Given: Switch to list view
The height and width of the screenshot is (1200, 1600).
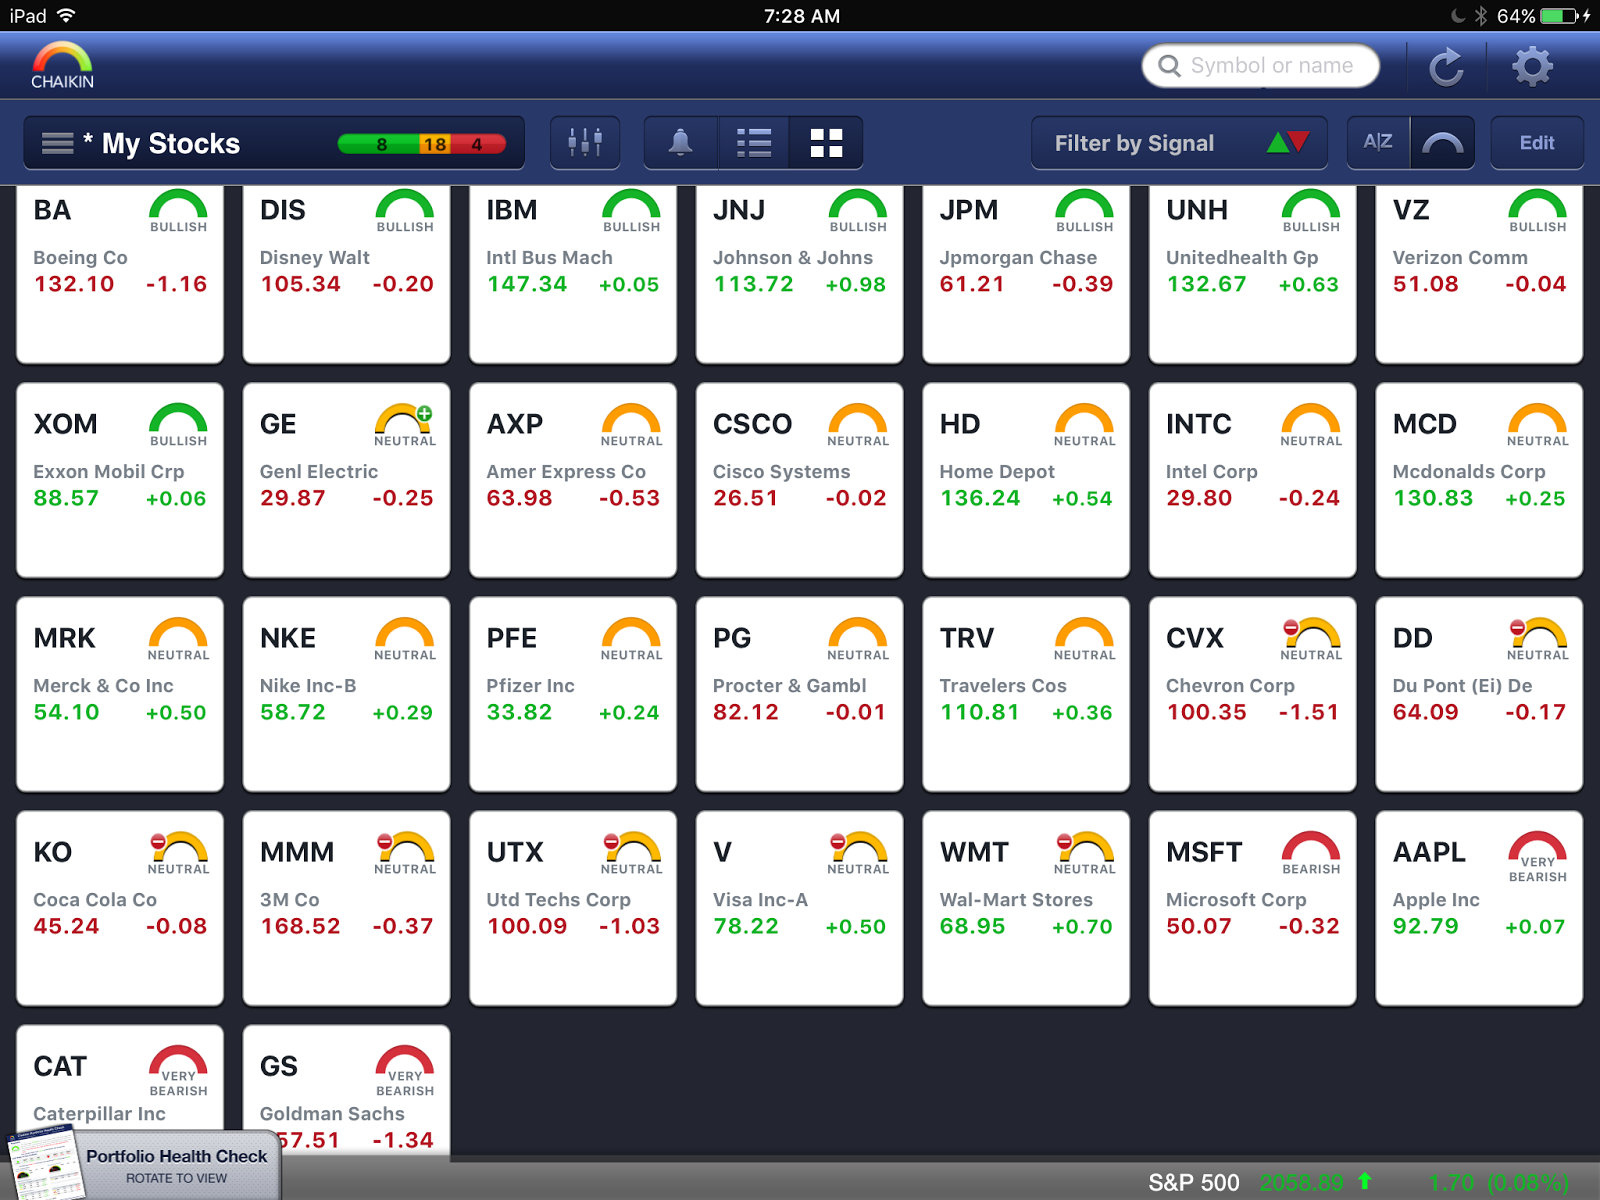Looking at the screenshot, I should click(754, 143).
